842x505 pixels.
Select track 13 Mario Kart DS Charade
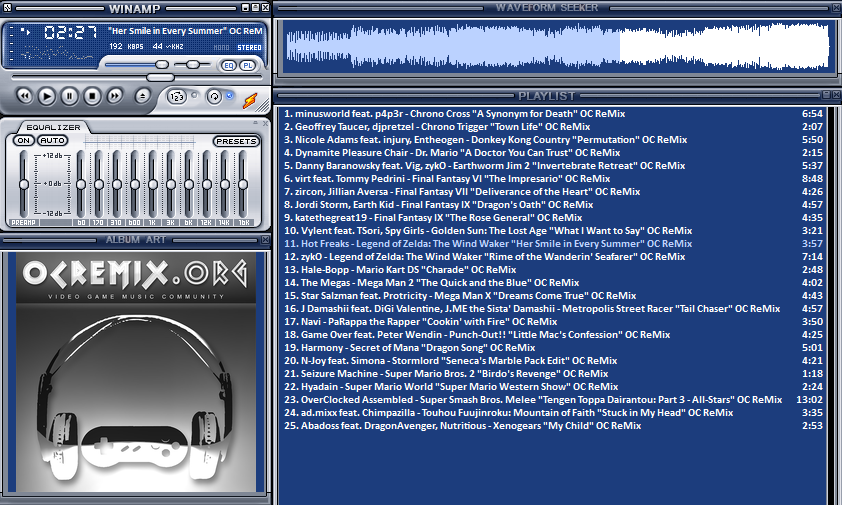pos(553,270)
